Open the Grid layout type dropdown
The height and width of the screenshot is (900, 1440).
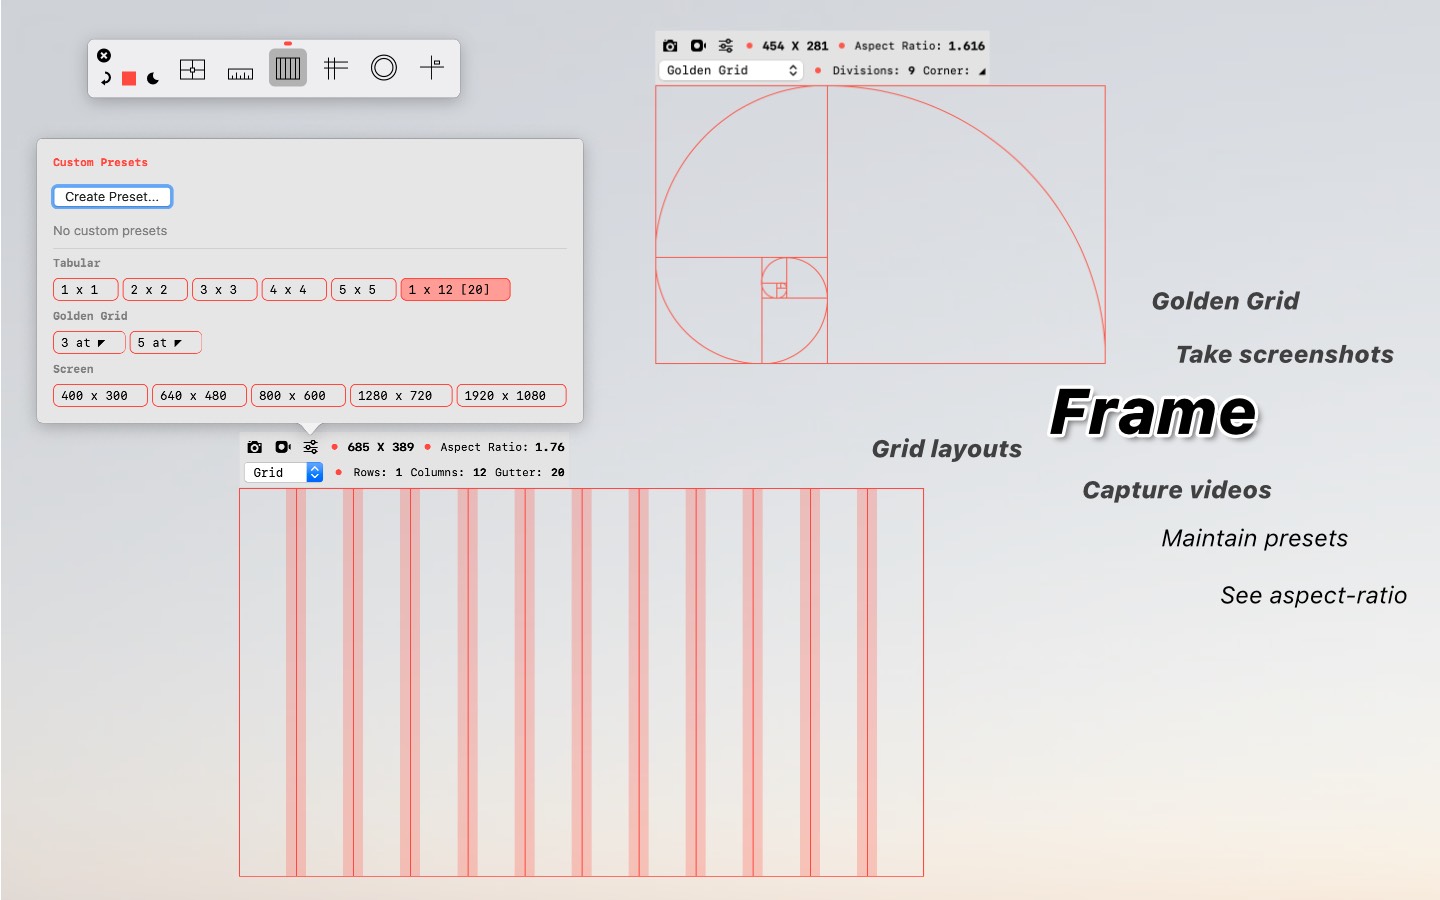click(284, 473)
